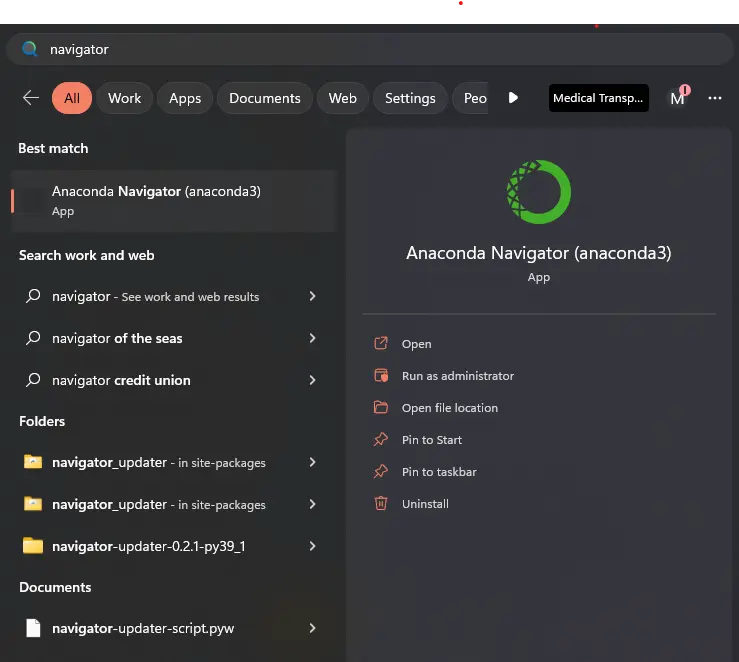Screen dimensions: 739x662
Task: Select navigator - See work and web results
Action: tap(156, 296)
